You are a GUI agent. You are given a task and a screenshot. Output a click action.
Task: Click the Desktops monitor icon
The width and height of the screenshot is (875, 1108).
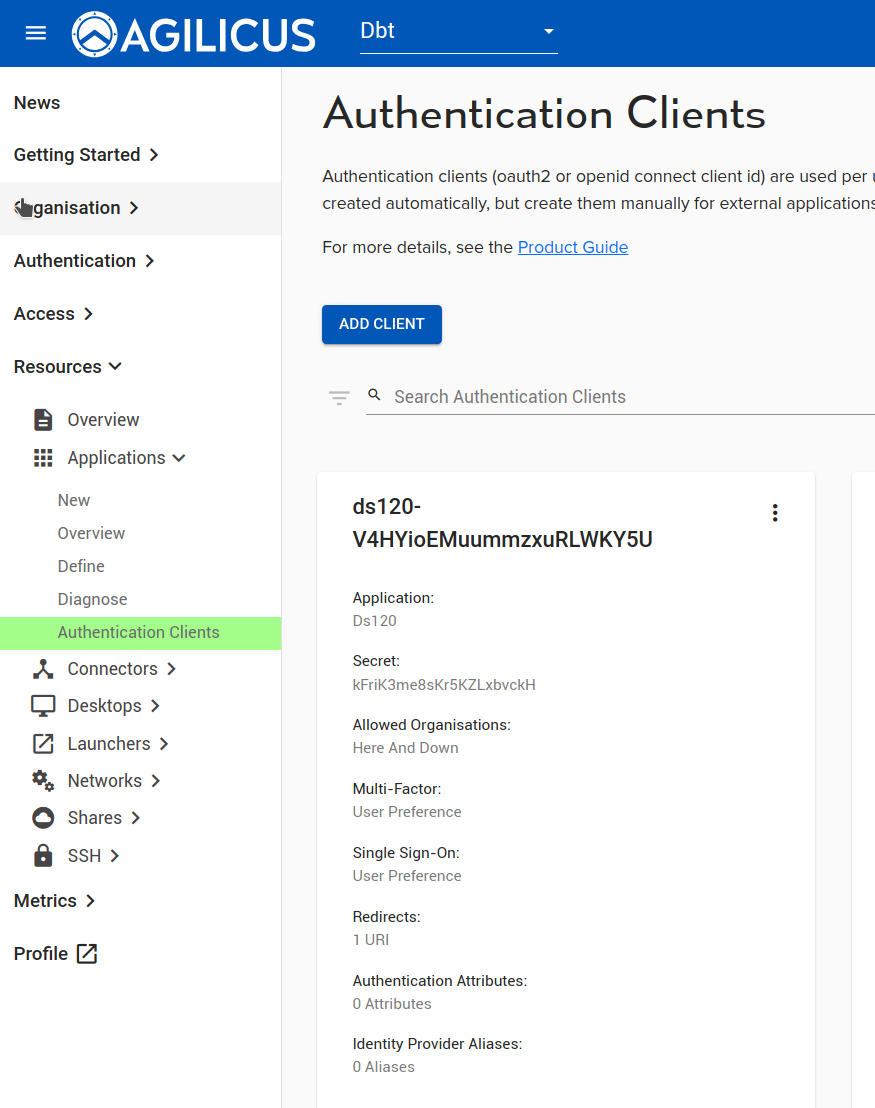point(43,706)
